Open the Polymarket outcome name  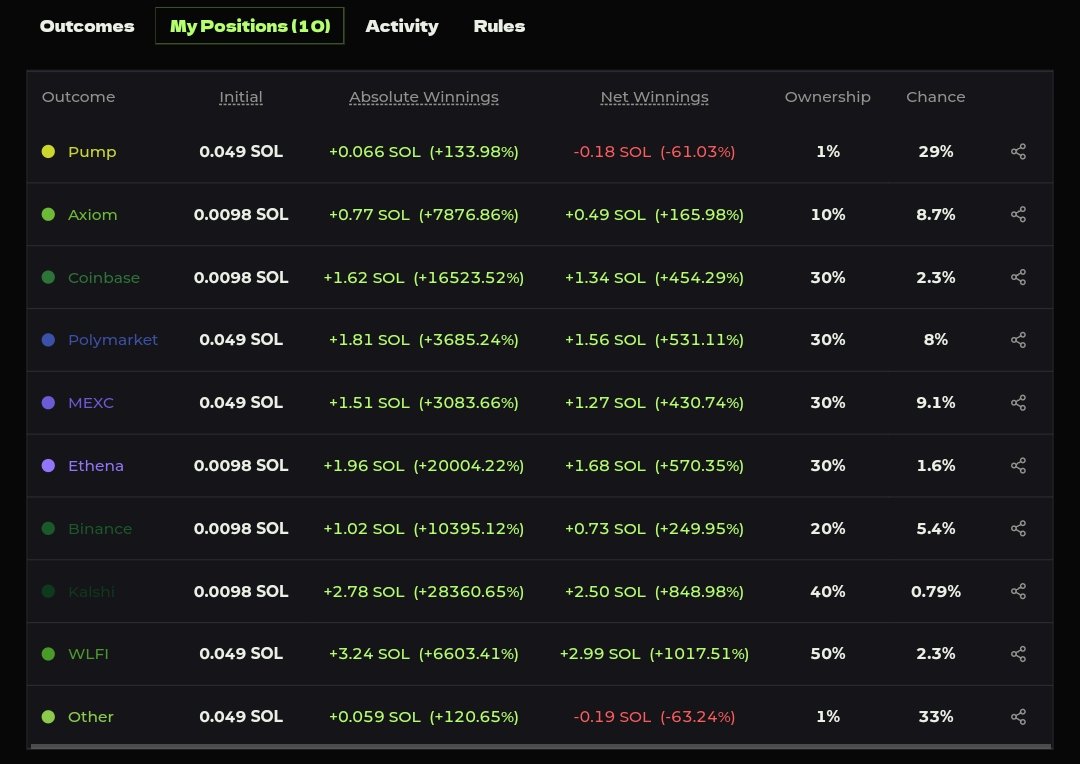(x=113, y=340)
